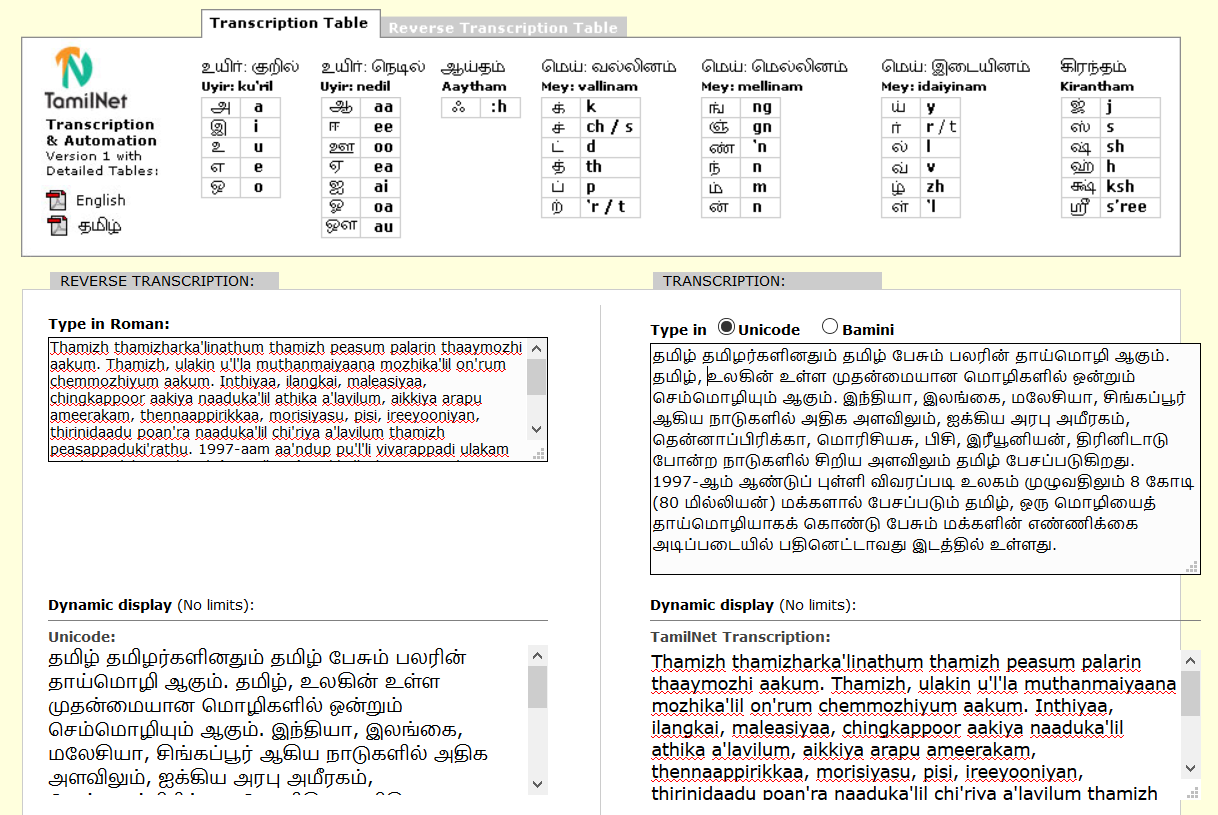This screenshot has width=1218, height=815.
Task: Click down arrow in Unicode display scrollbar
Action: 537,783
